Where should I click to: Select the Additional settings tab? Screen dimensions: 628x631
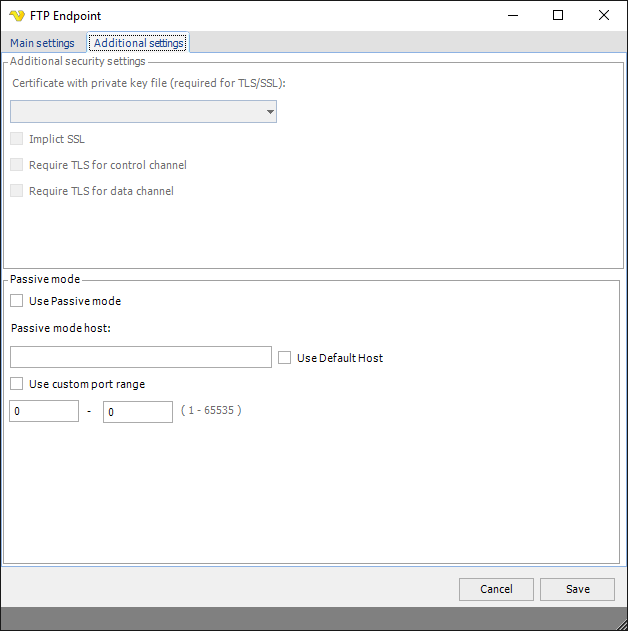138,43
